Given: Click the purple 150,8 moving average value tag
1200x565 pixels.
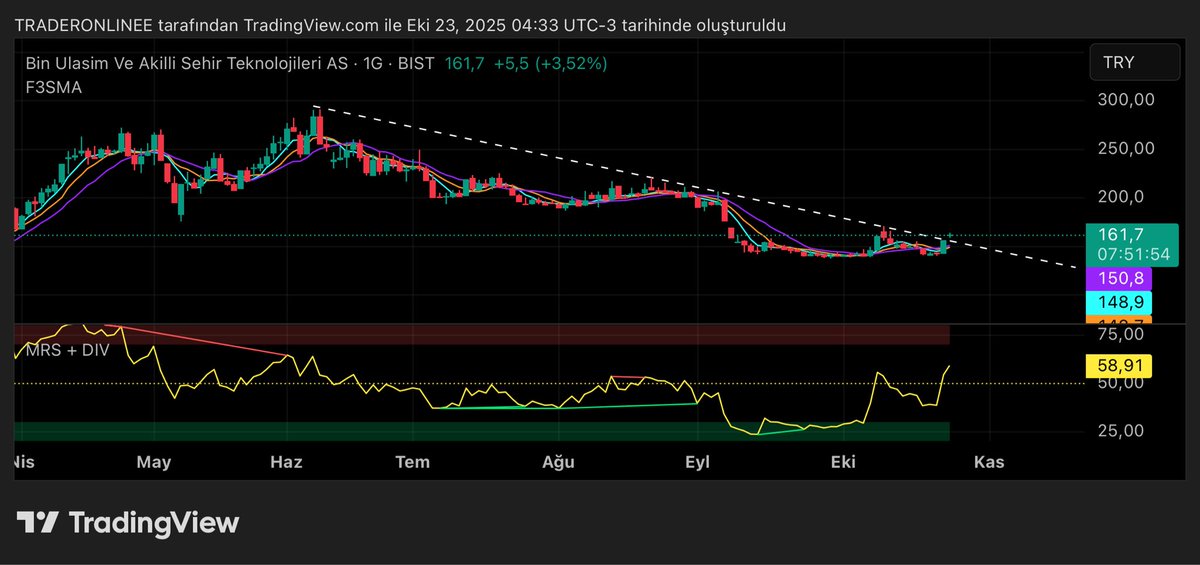Looking at the screenshot, I should click(x=1118, y=278).
